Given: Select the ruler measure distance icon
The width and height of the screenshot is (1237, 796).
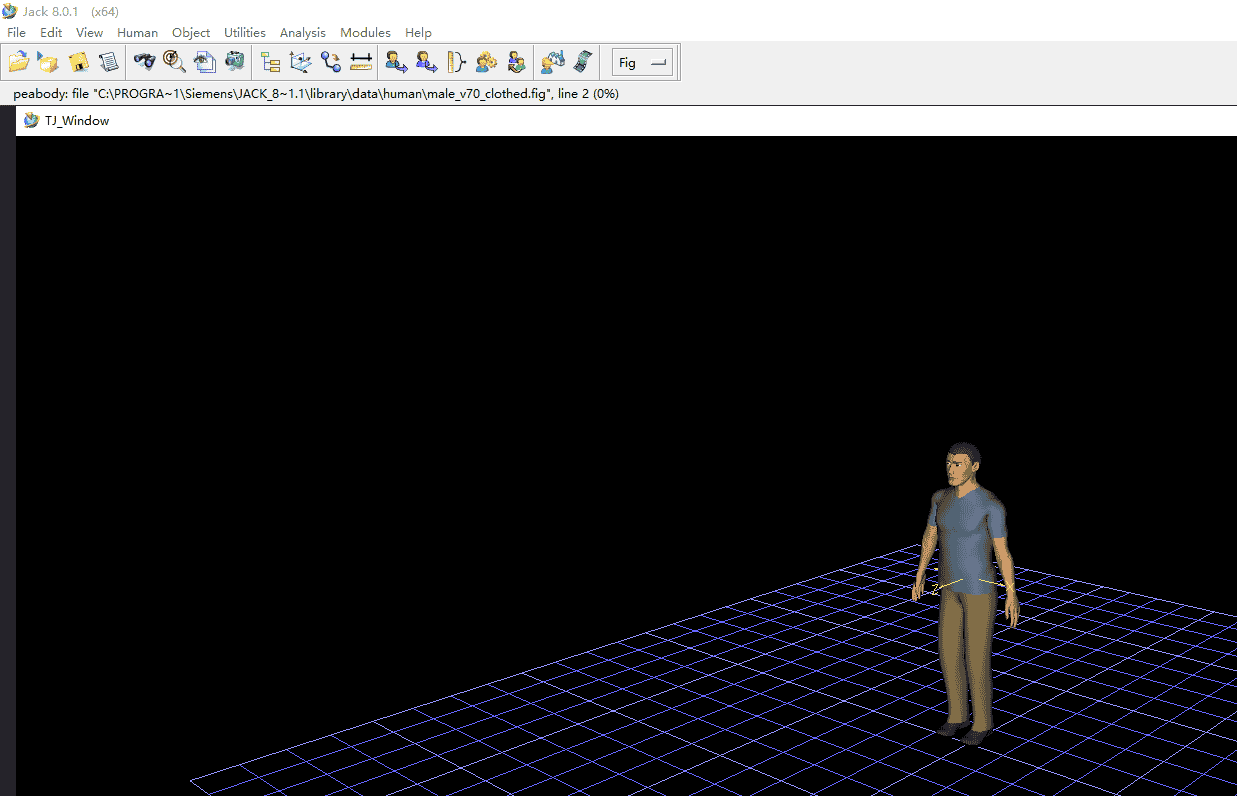Looking at the screenshot, I should pos(361,62).
